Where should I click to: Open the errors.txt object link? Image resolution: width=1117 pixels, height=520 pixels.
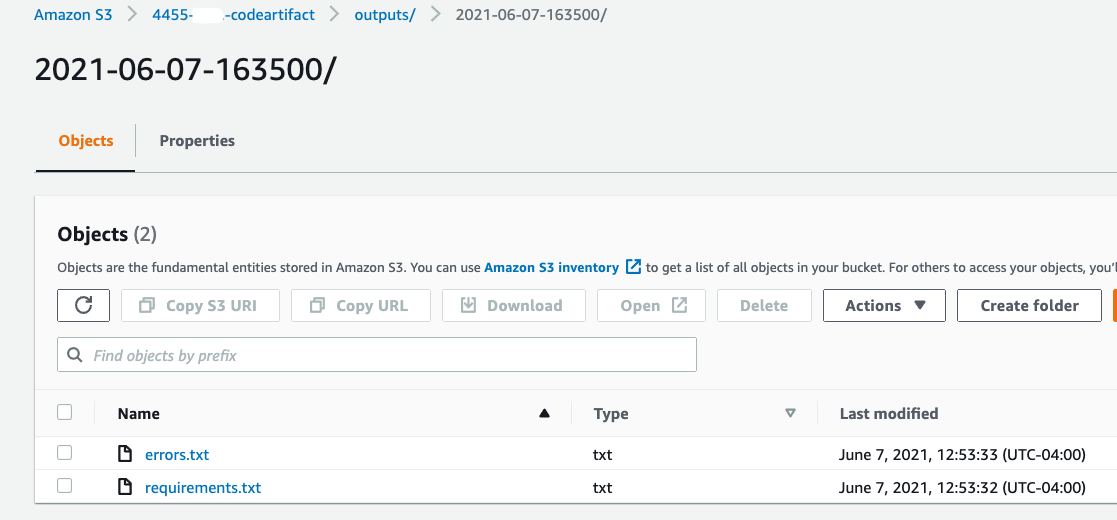tap(177, 454)
